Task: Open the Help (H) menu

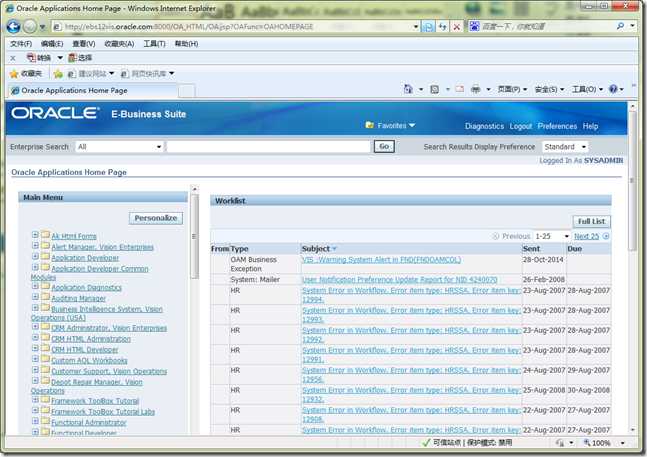Action: (186, 44)
